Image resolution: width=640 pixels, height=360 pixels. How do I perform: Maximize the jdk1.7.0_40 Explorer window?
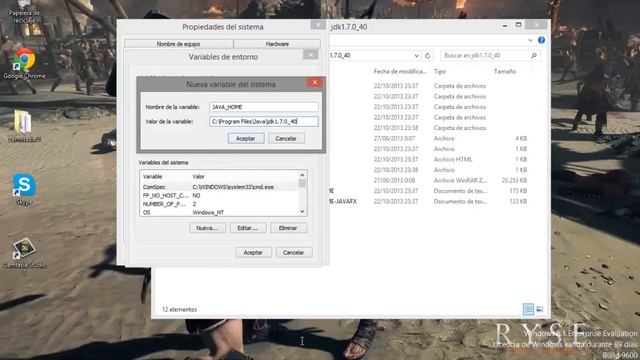pos(518,25)
